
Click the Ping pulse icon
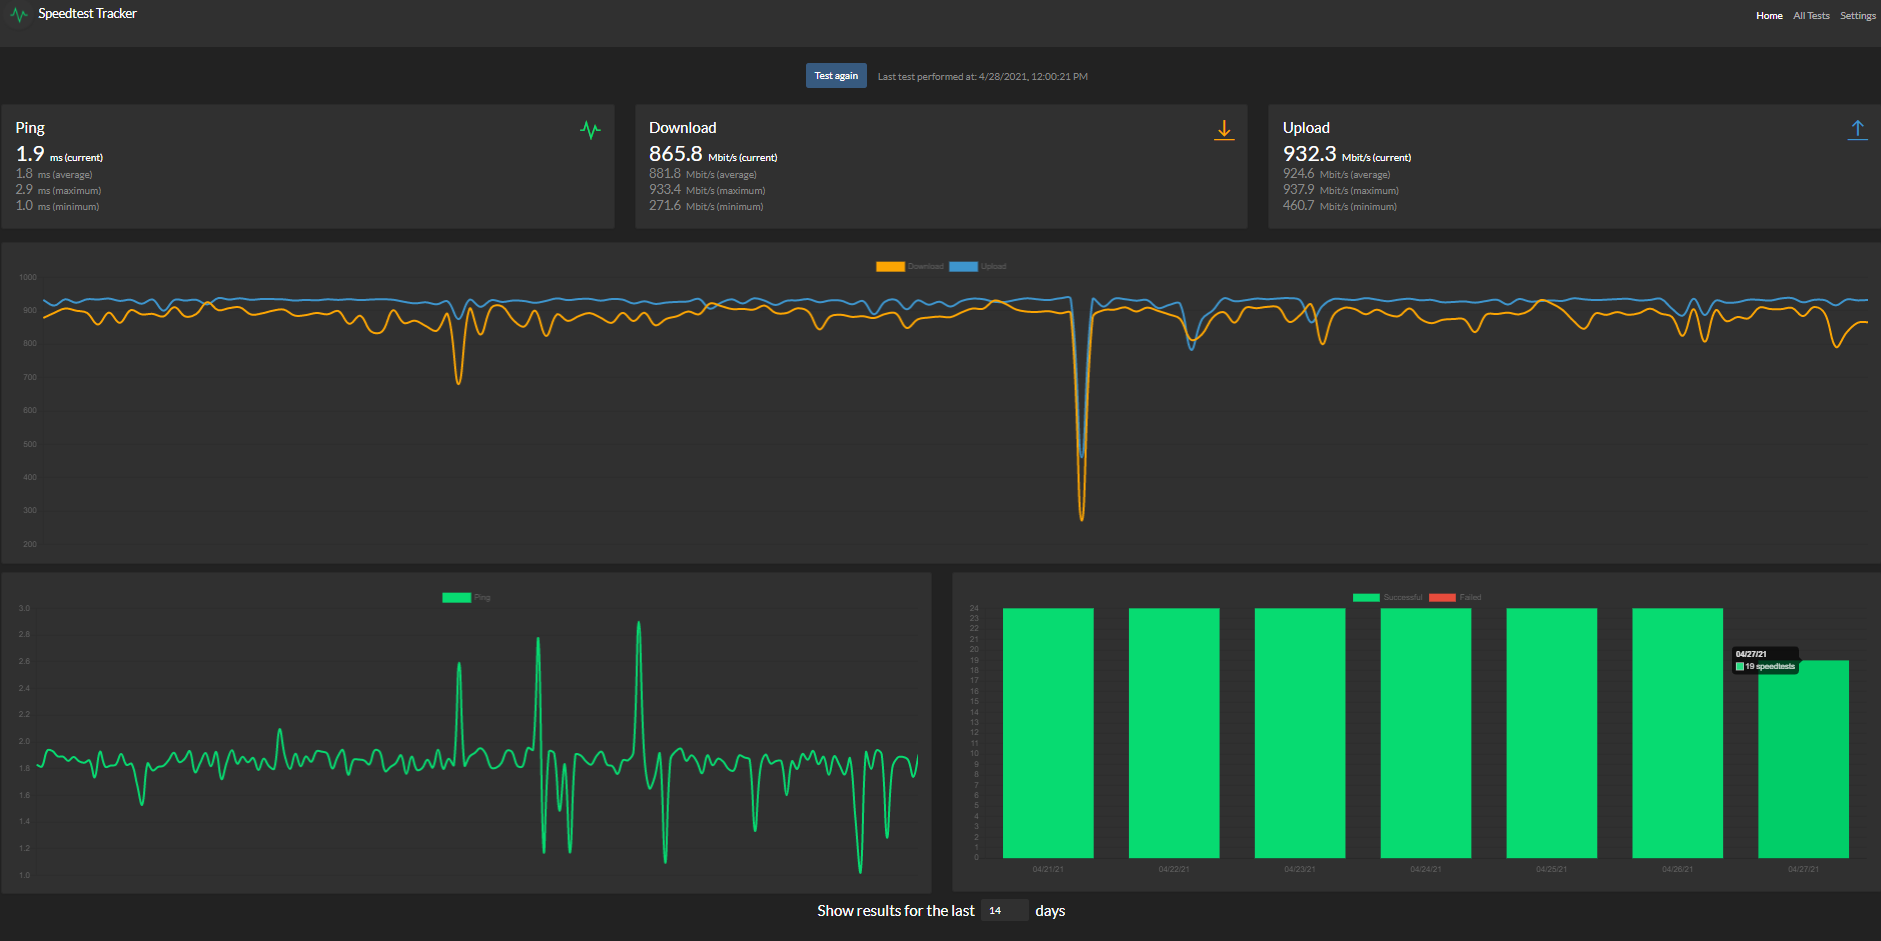[x=590, y=129]
